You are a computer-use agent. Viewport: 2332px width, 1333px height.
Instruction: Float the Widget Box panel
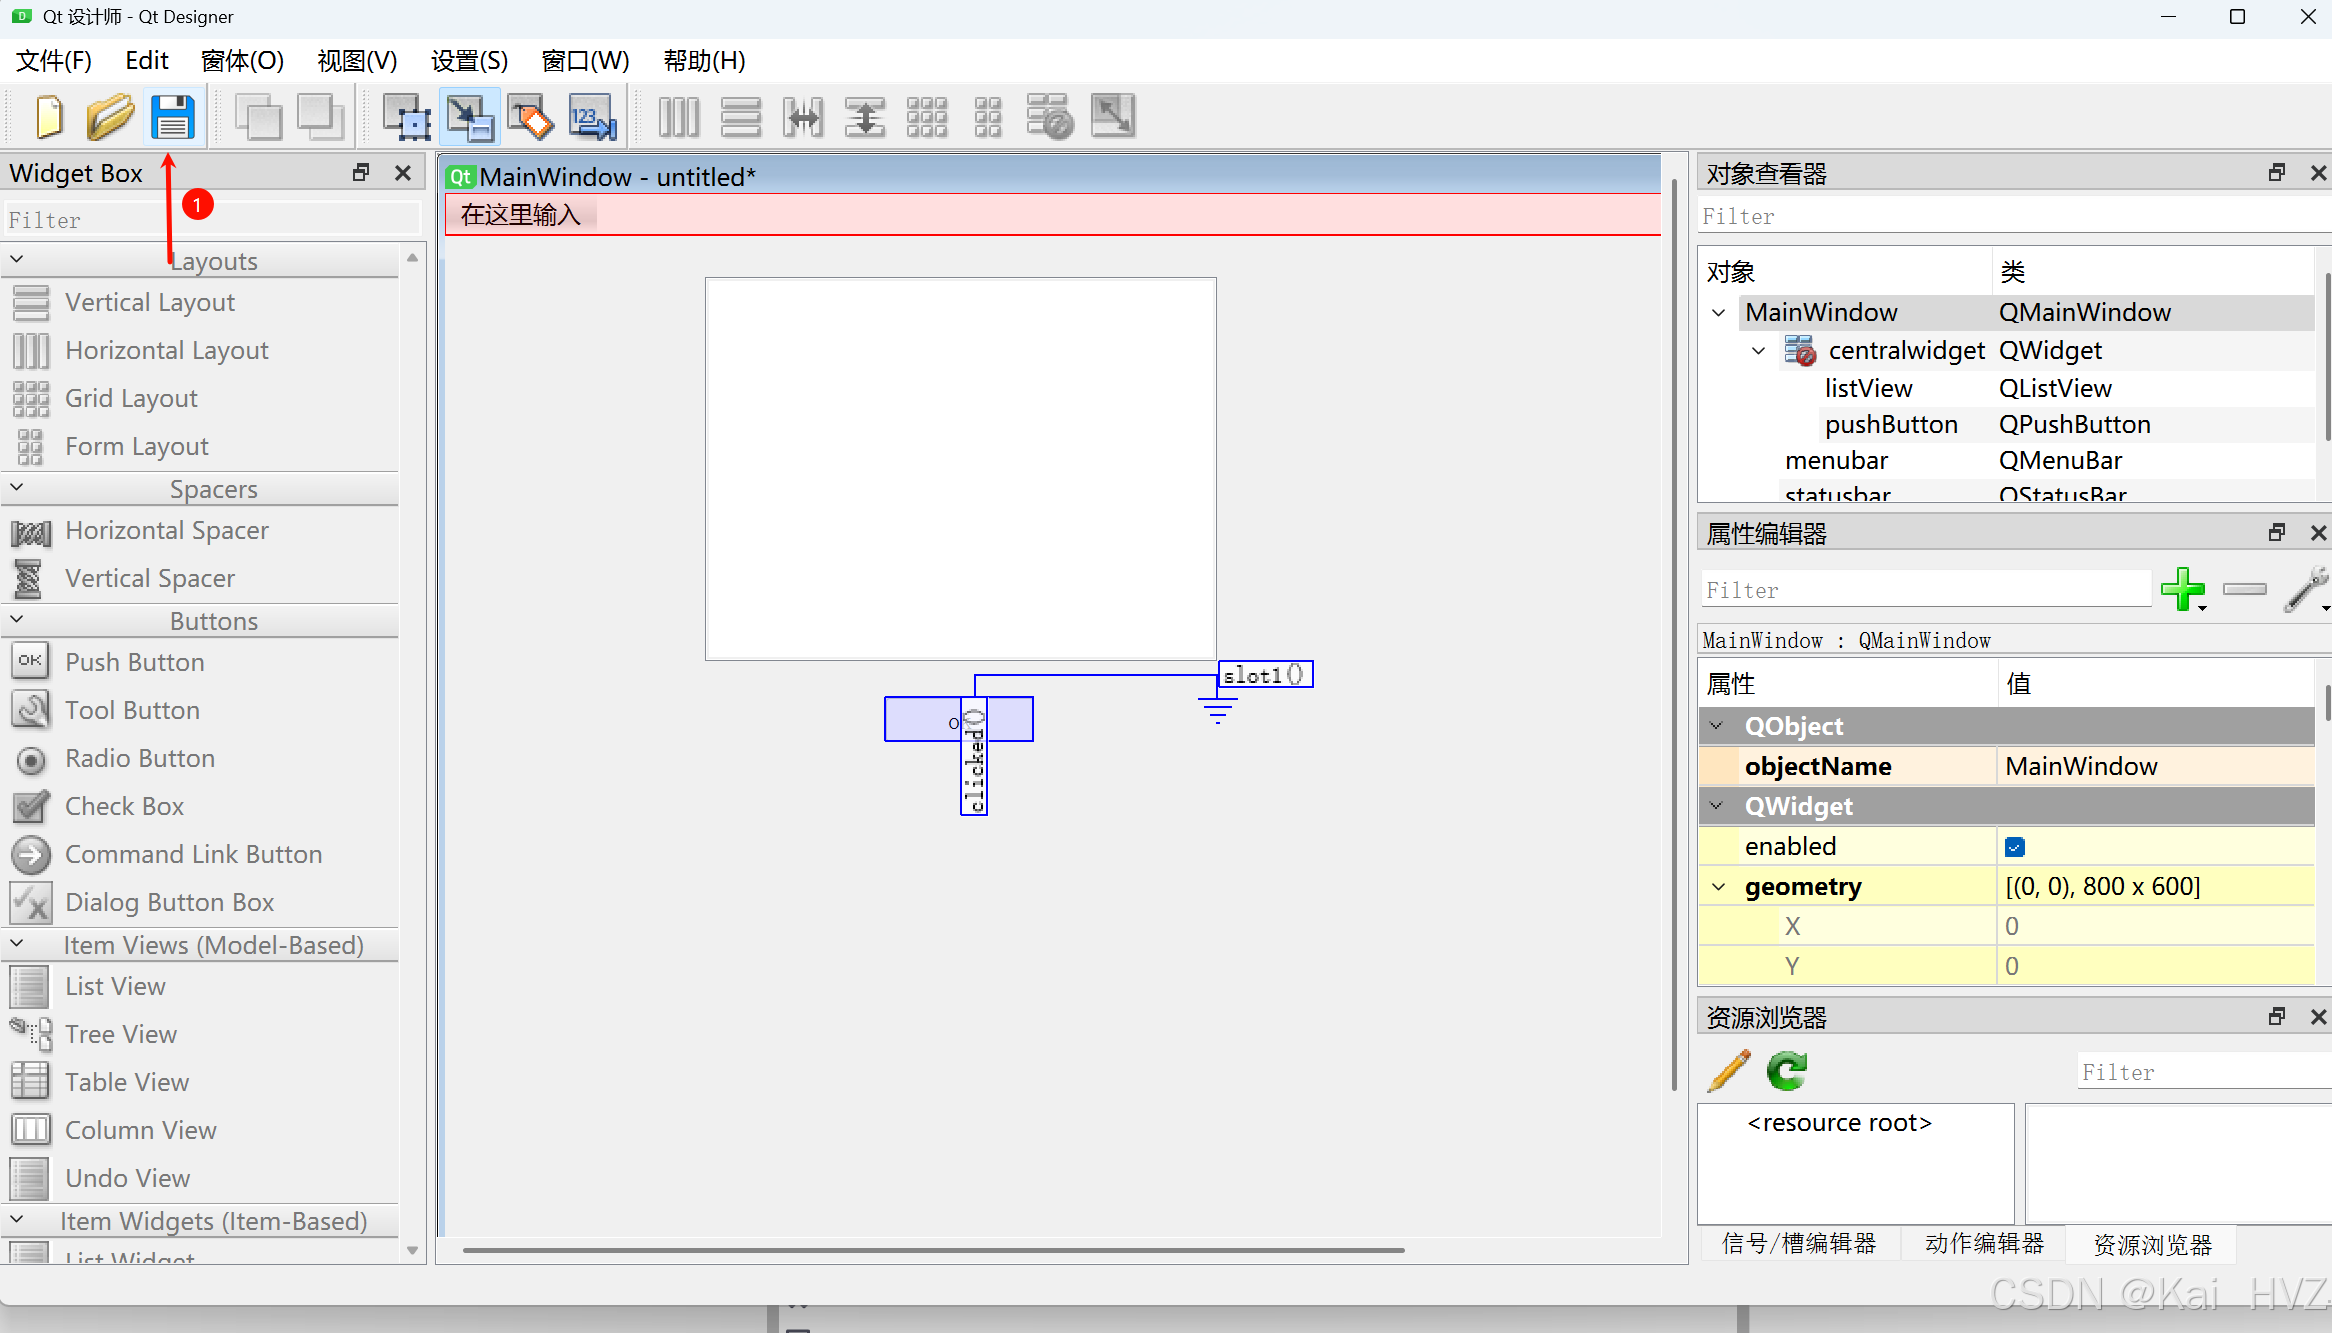[x=361, y=173]
